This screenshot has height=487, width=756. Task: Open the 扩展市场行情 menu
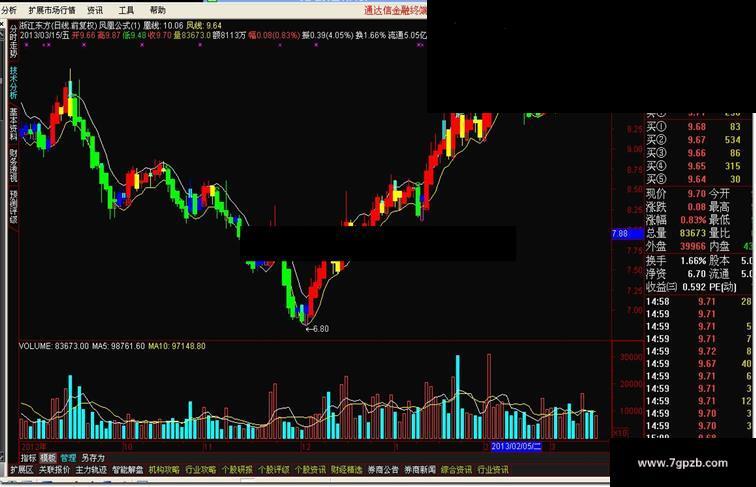52,10
